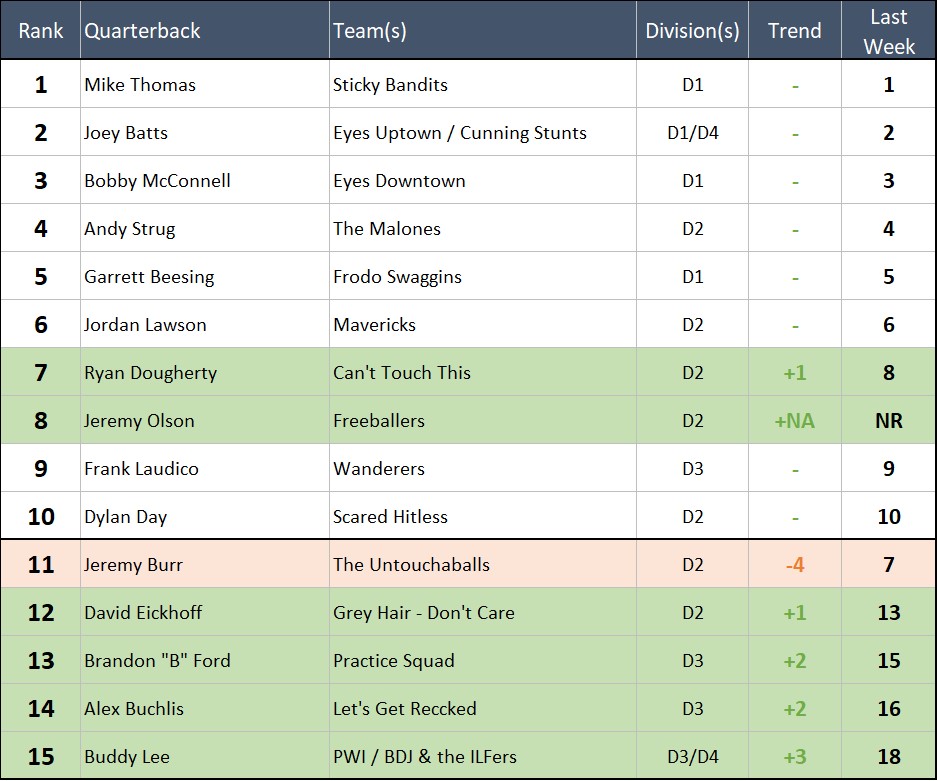
Task: Click the Rank column header
Action: 40,31
